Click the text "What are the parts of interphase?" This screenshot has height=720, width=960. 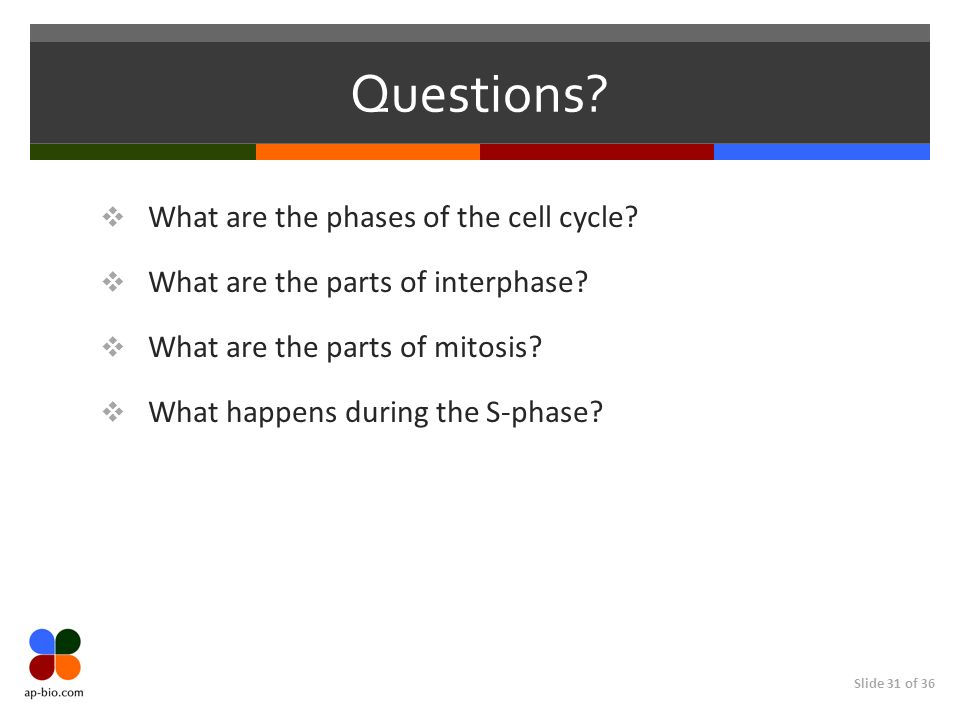point(368,282)
